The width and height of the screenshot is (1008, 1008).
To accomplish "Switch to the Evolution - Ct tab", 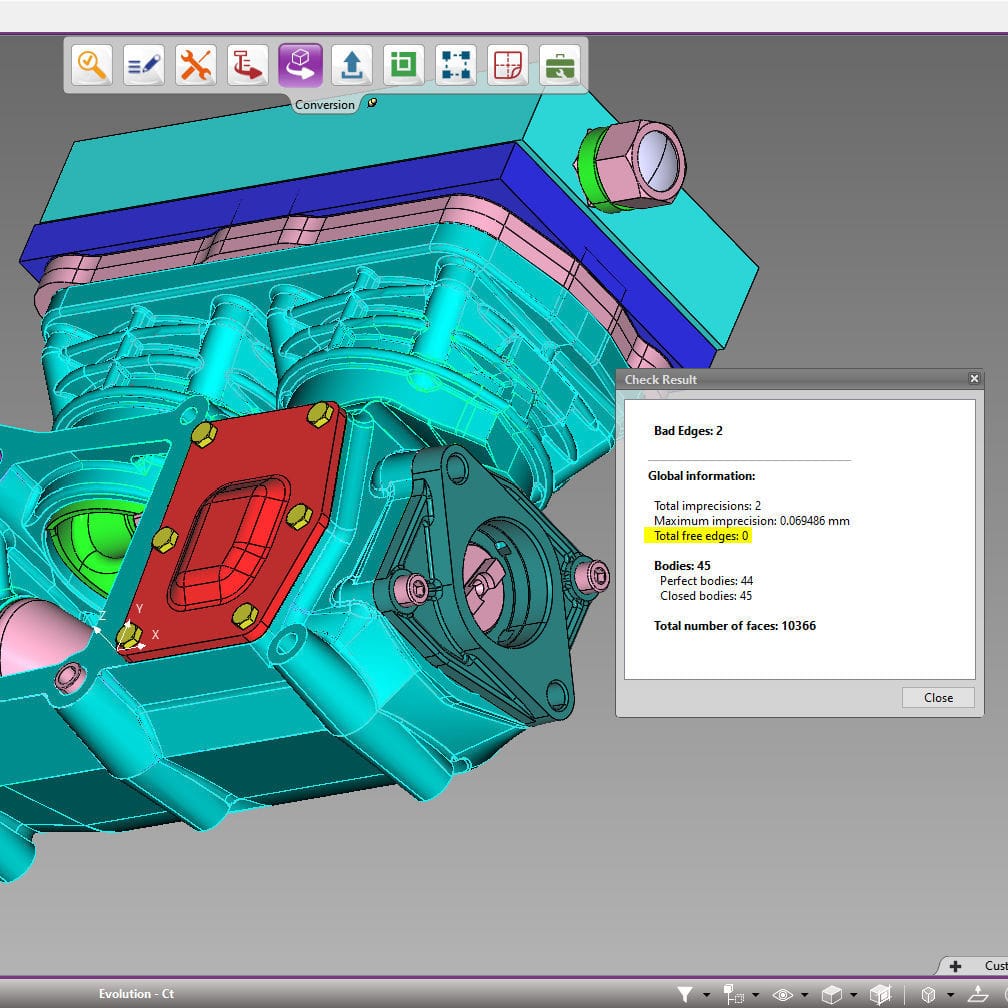I will click(x=136, y=993).
